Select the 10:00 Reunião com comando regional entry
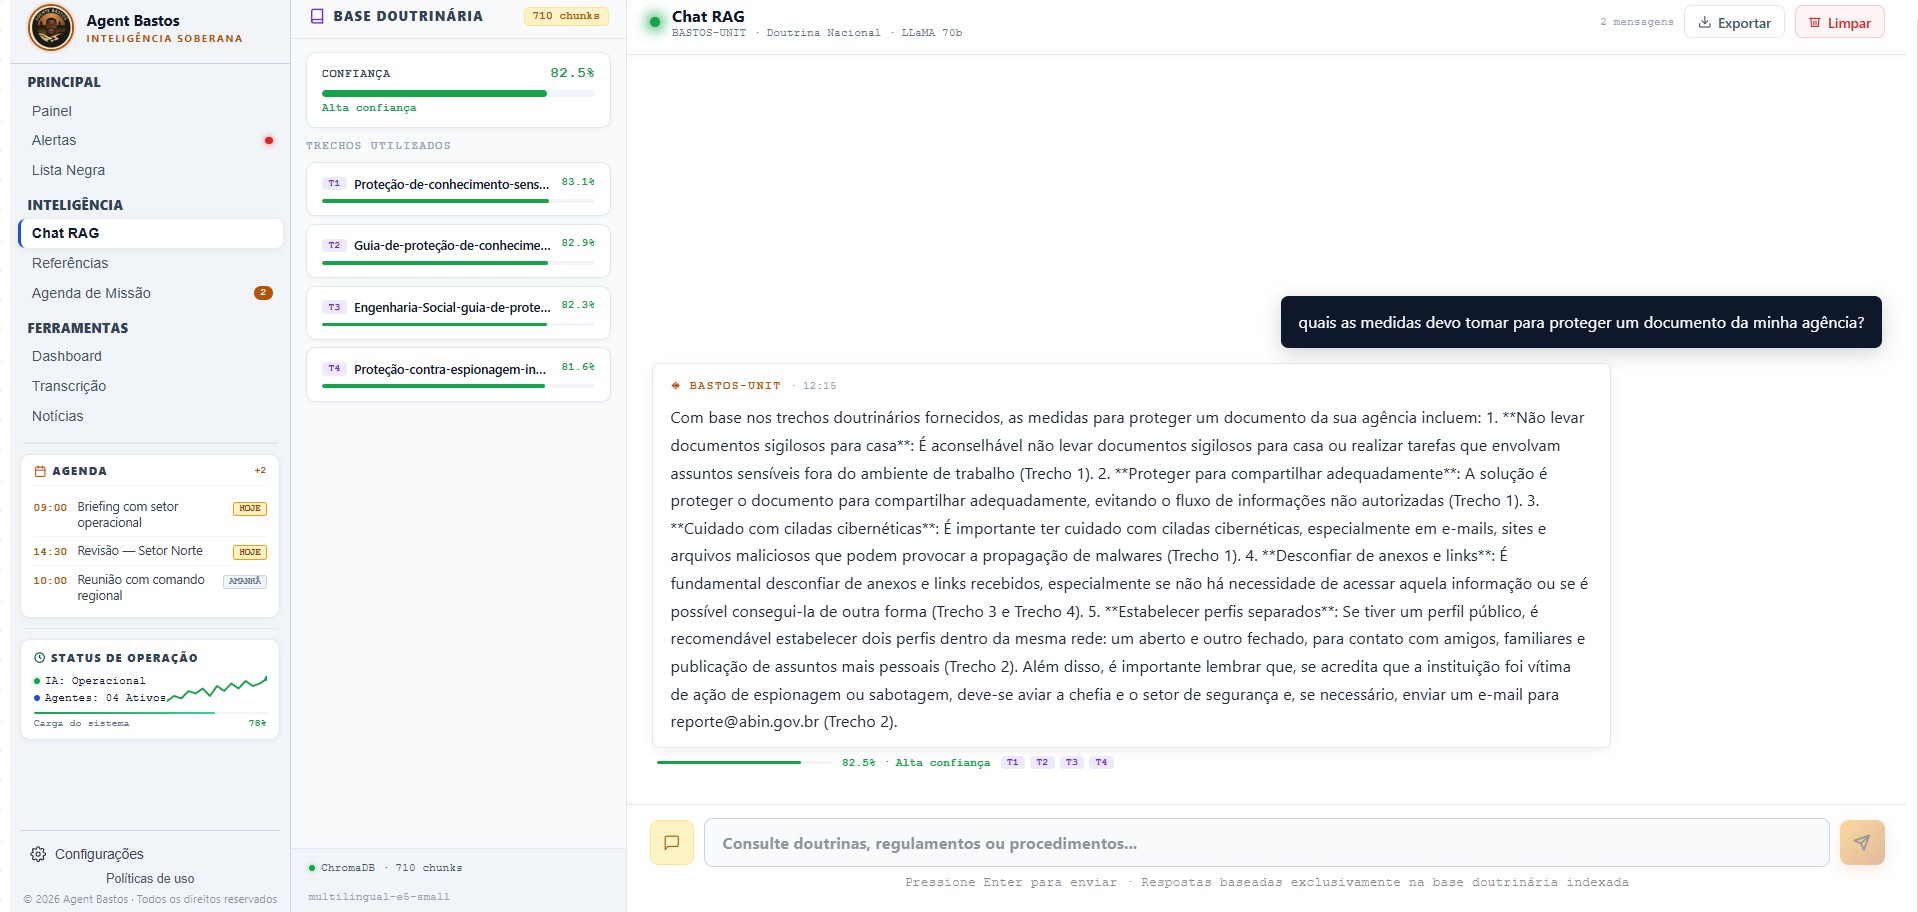Screen dimensions: 1918x912 tap(150, 587)
